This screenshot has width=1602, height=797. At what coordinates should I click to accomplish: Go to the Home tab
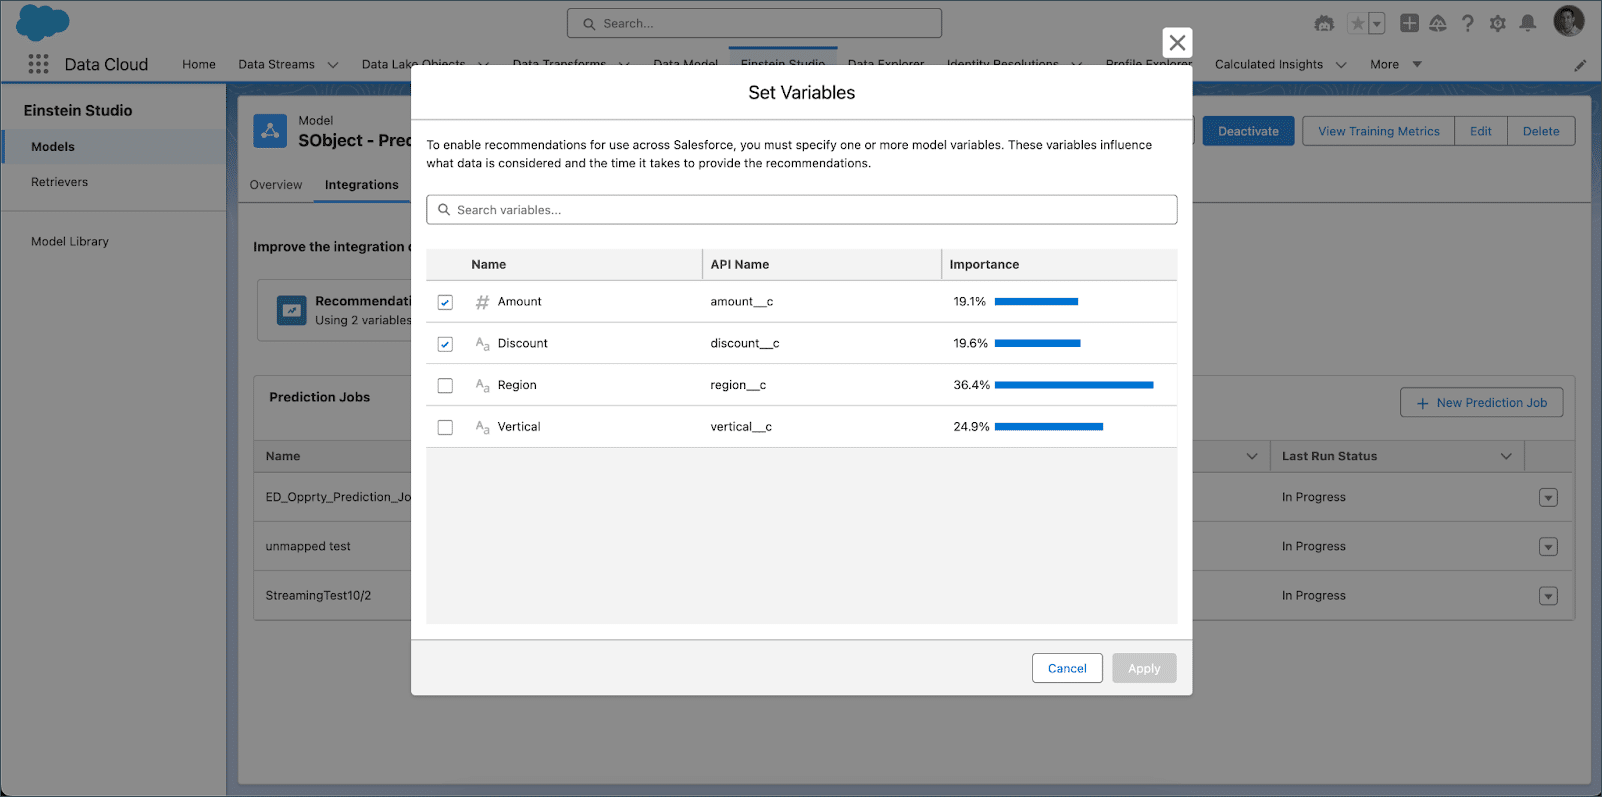click(x=199, y=64)
